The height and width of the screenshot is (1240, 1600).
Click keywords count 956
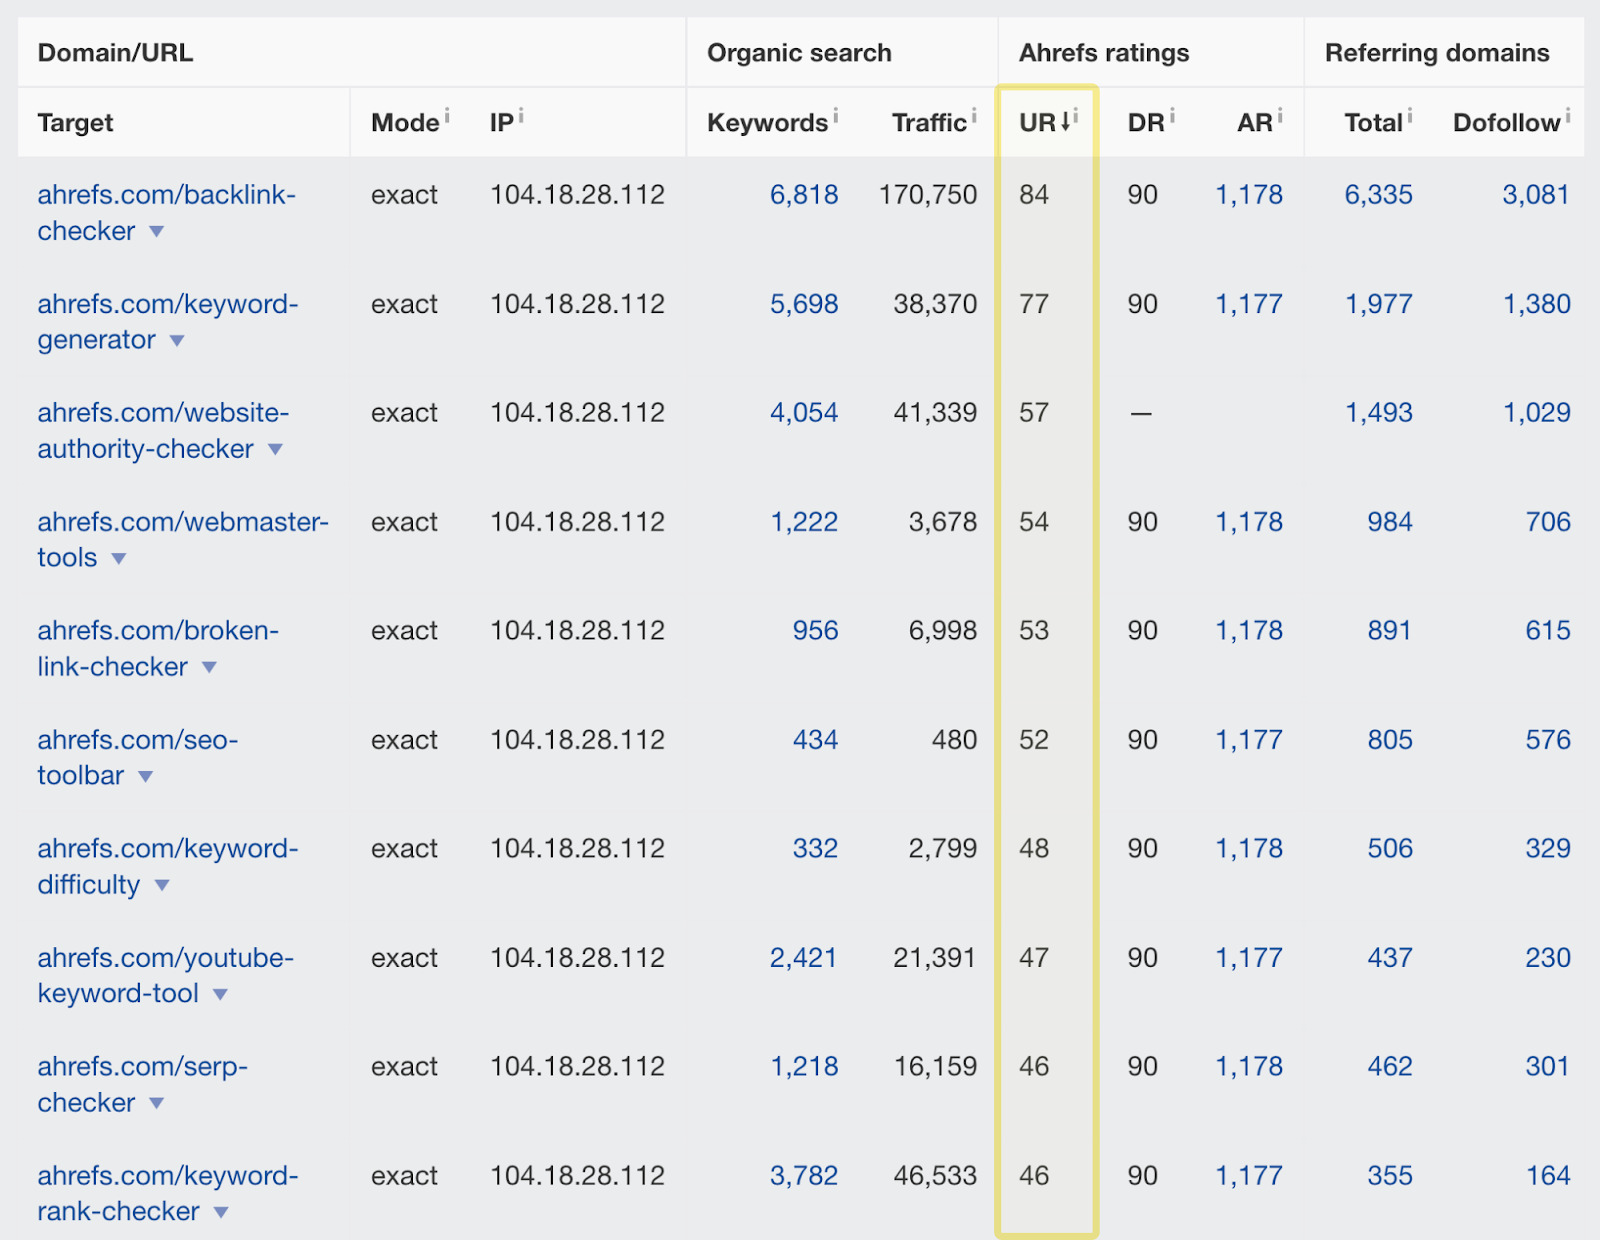coord(816,631)
